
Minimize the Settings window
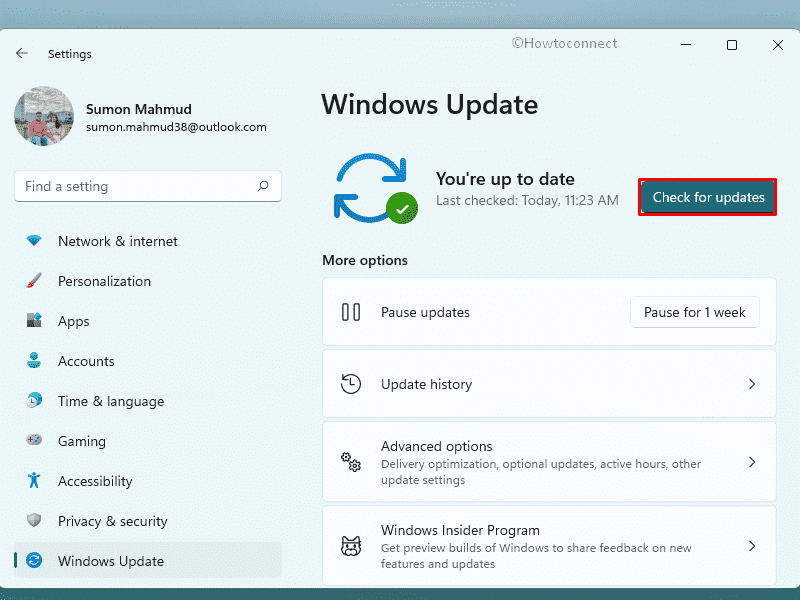pos(686,45)
